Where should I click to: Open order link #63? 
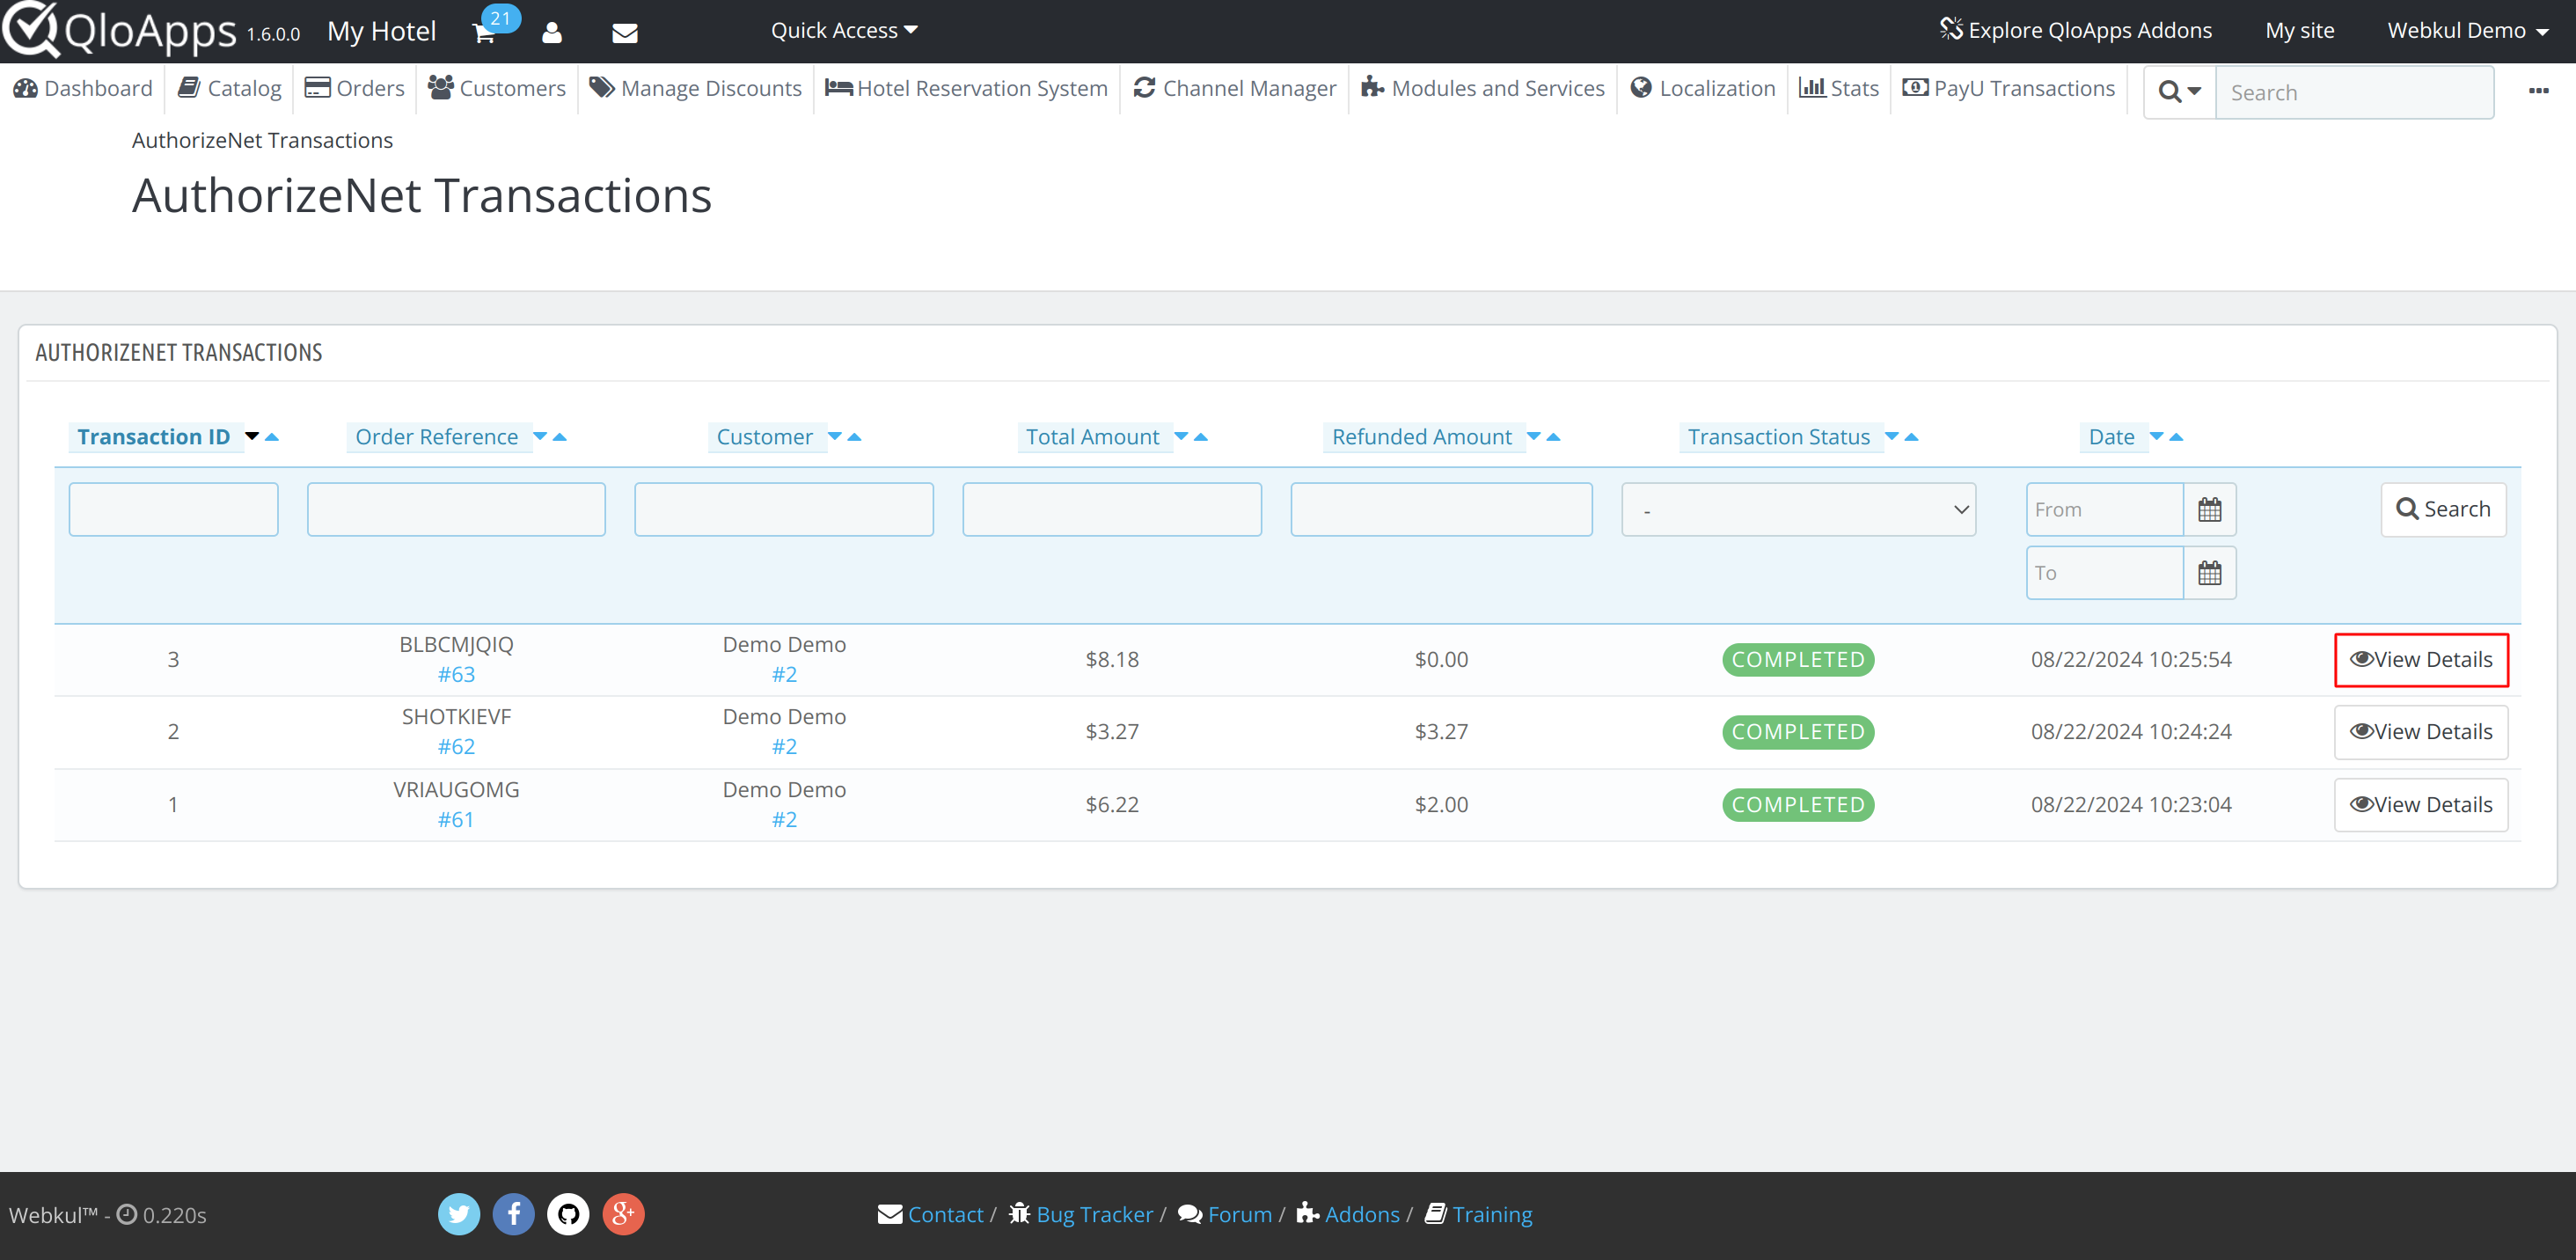point(456,675)
